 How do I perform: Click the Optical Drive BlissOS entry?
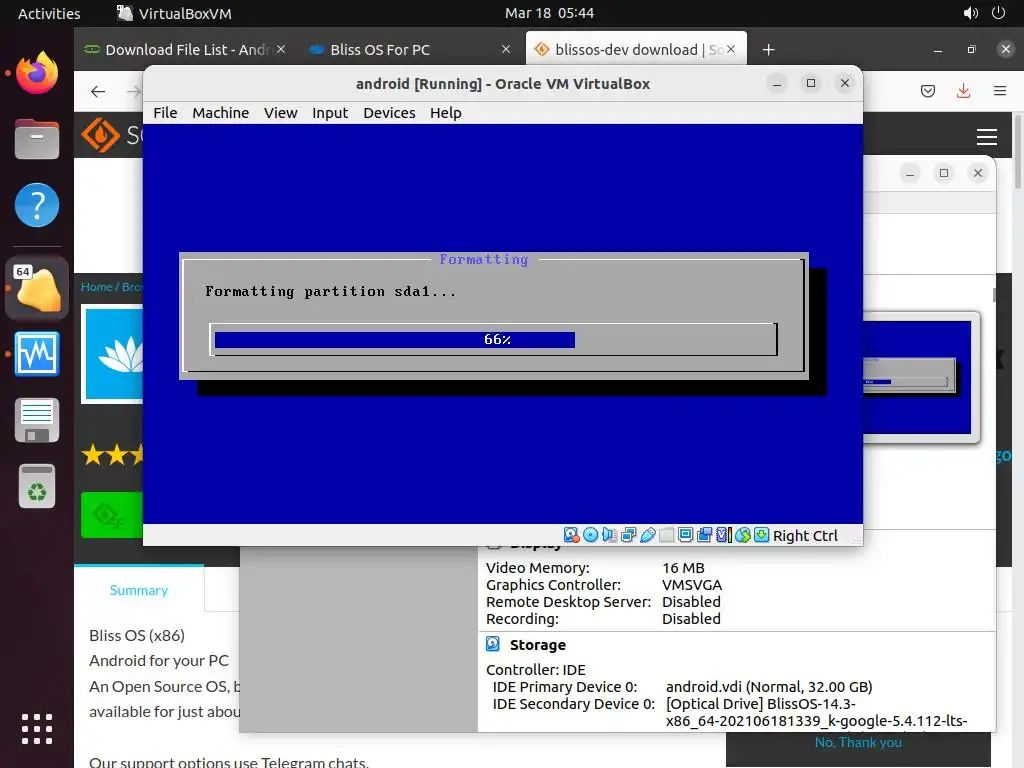coord(816,712)
